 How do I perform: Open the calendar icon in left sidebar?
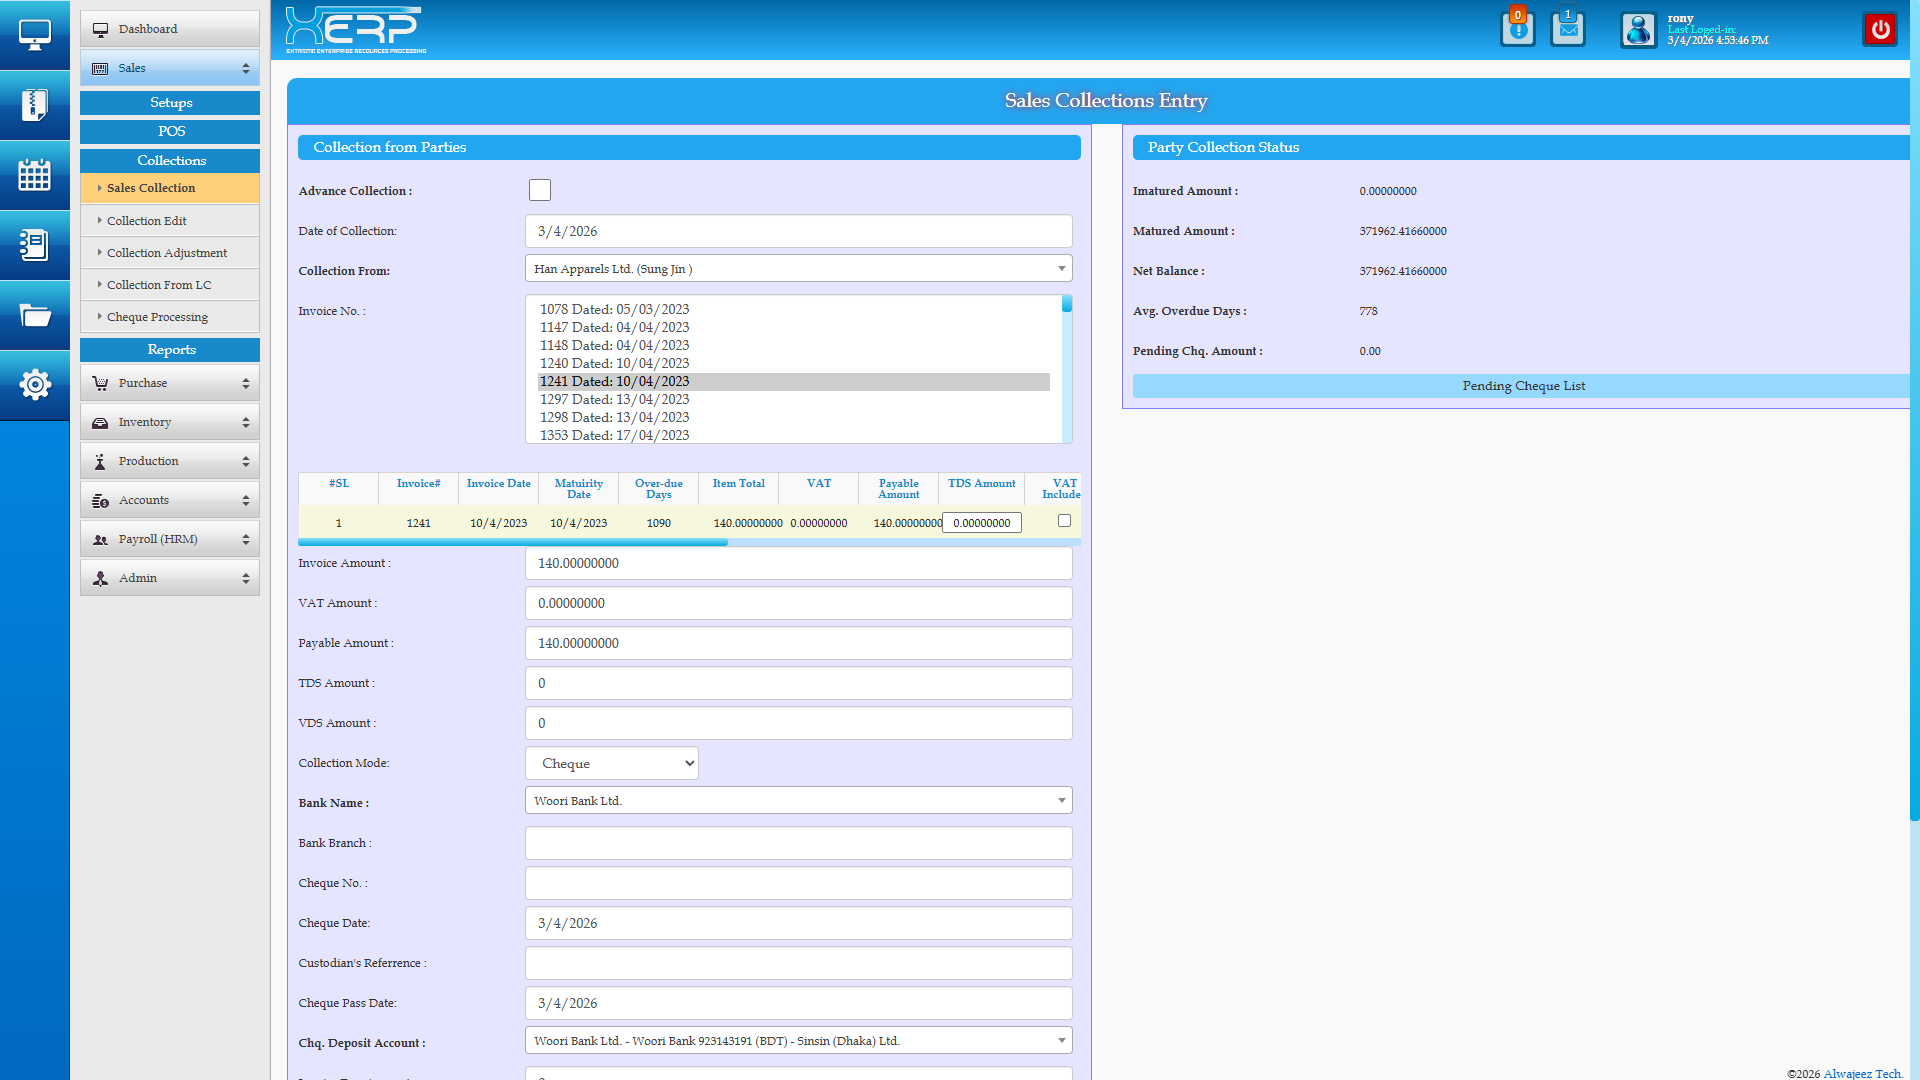pyautogui.click(x=34, y=175)
